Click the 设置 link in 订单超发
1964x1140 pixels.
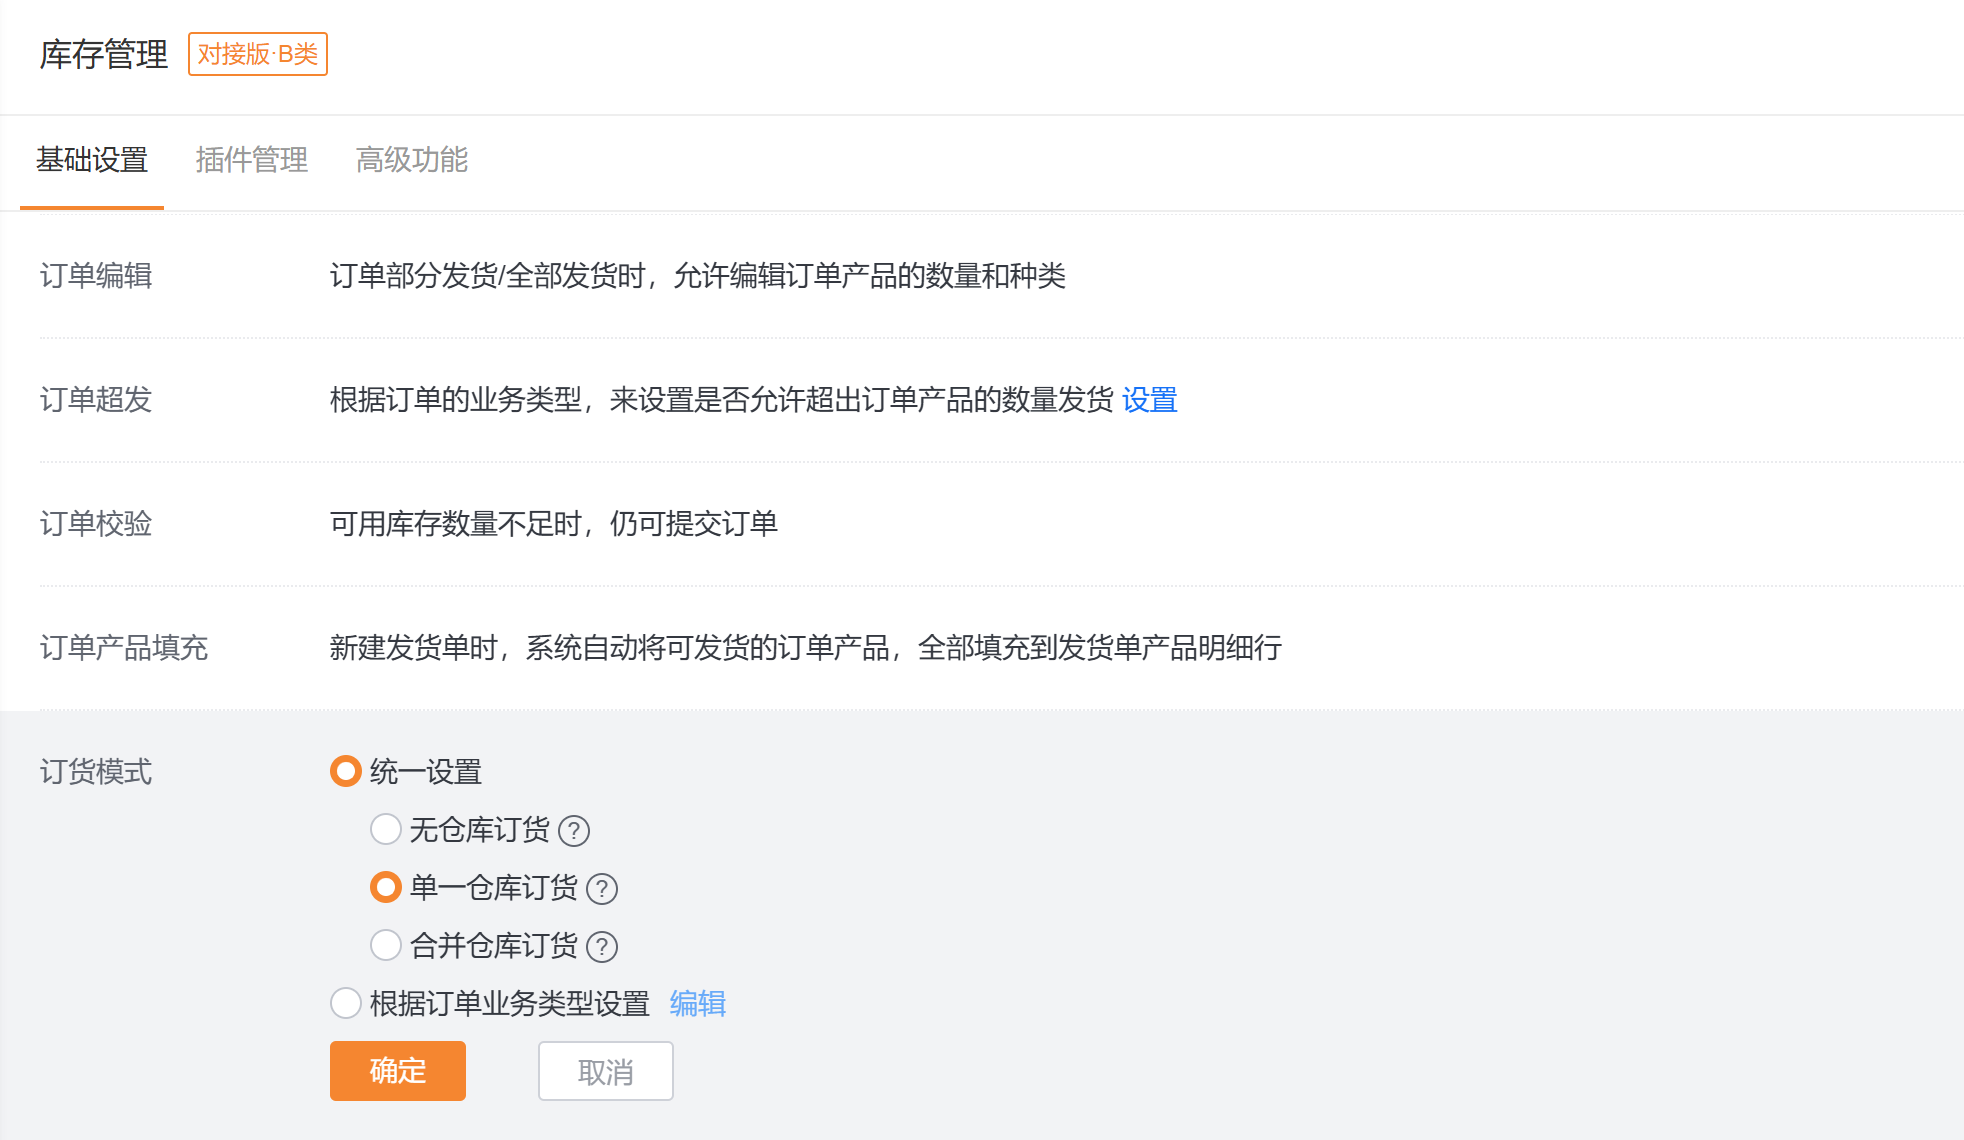(x=1149, y=400)
